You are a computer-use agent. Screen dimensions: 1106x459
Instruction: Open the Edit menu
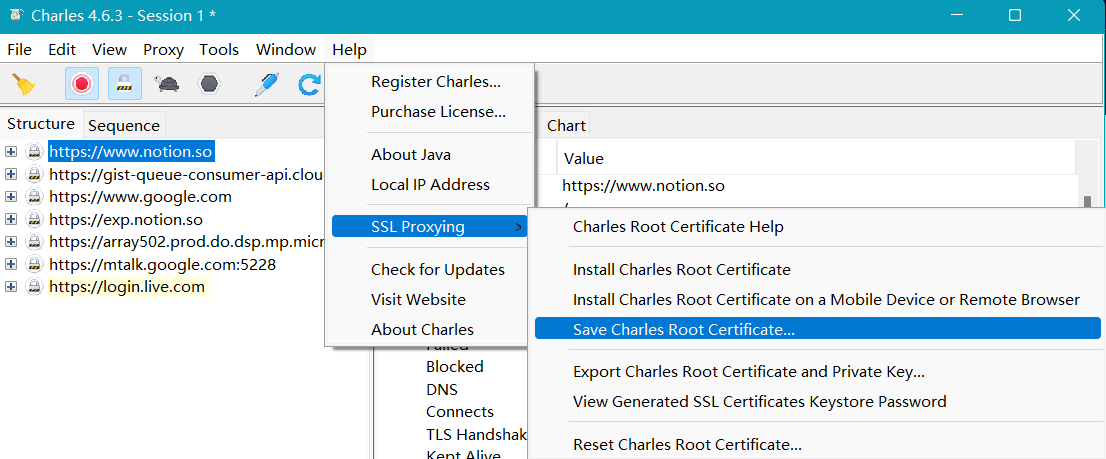coord(62,49)
